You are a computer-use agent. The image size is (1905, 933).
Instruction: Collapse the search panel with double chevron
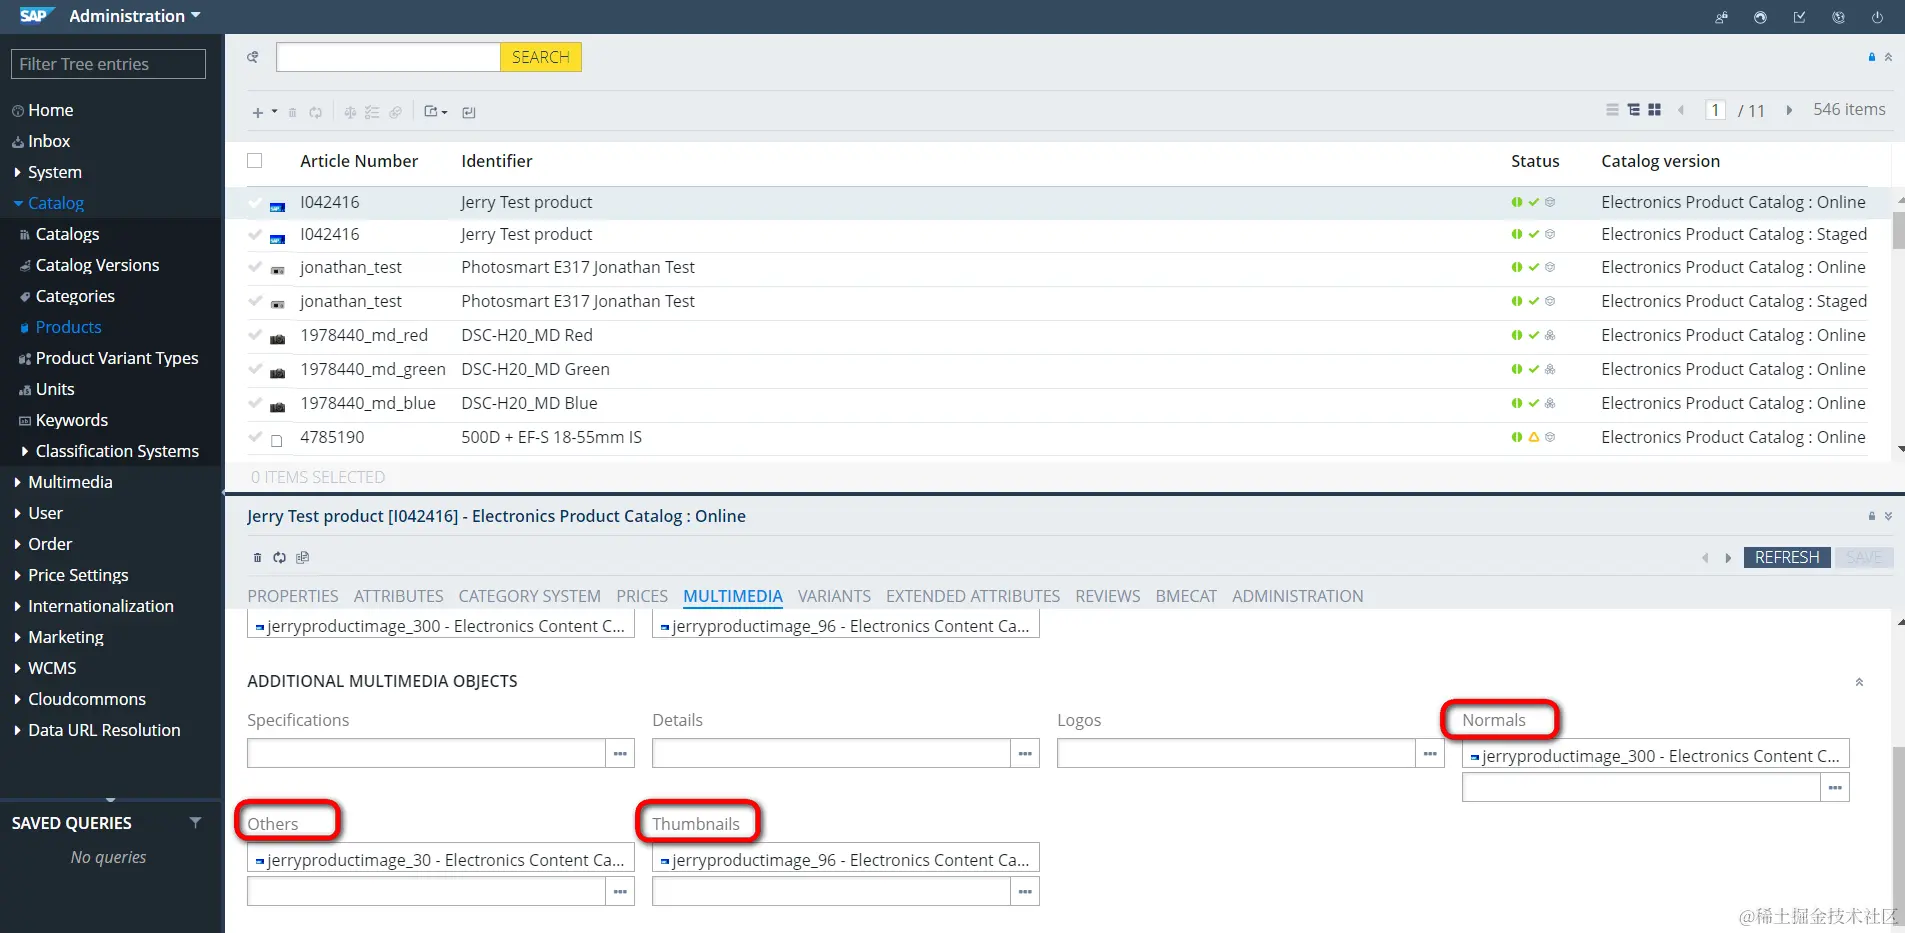(x=1888, y=57)
